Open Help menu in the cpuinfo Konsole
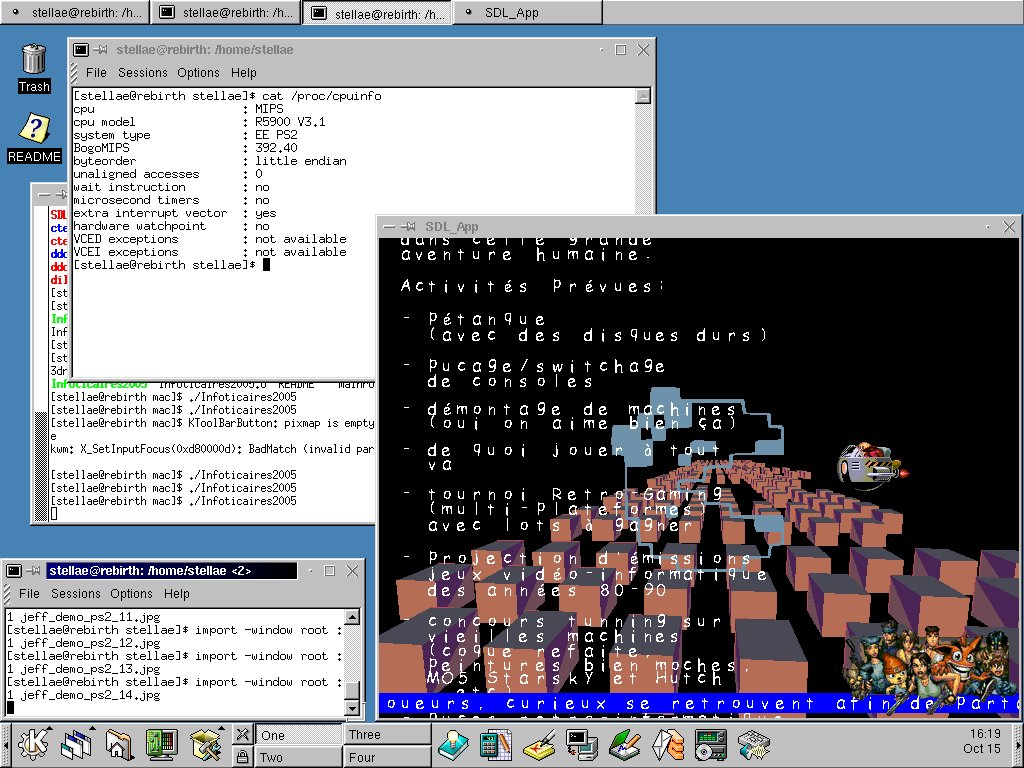1024x768 pixels. [244, 72]
